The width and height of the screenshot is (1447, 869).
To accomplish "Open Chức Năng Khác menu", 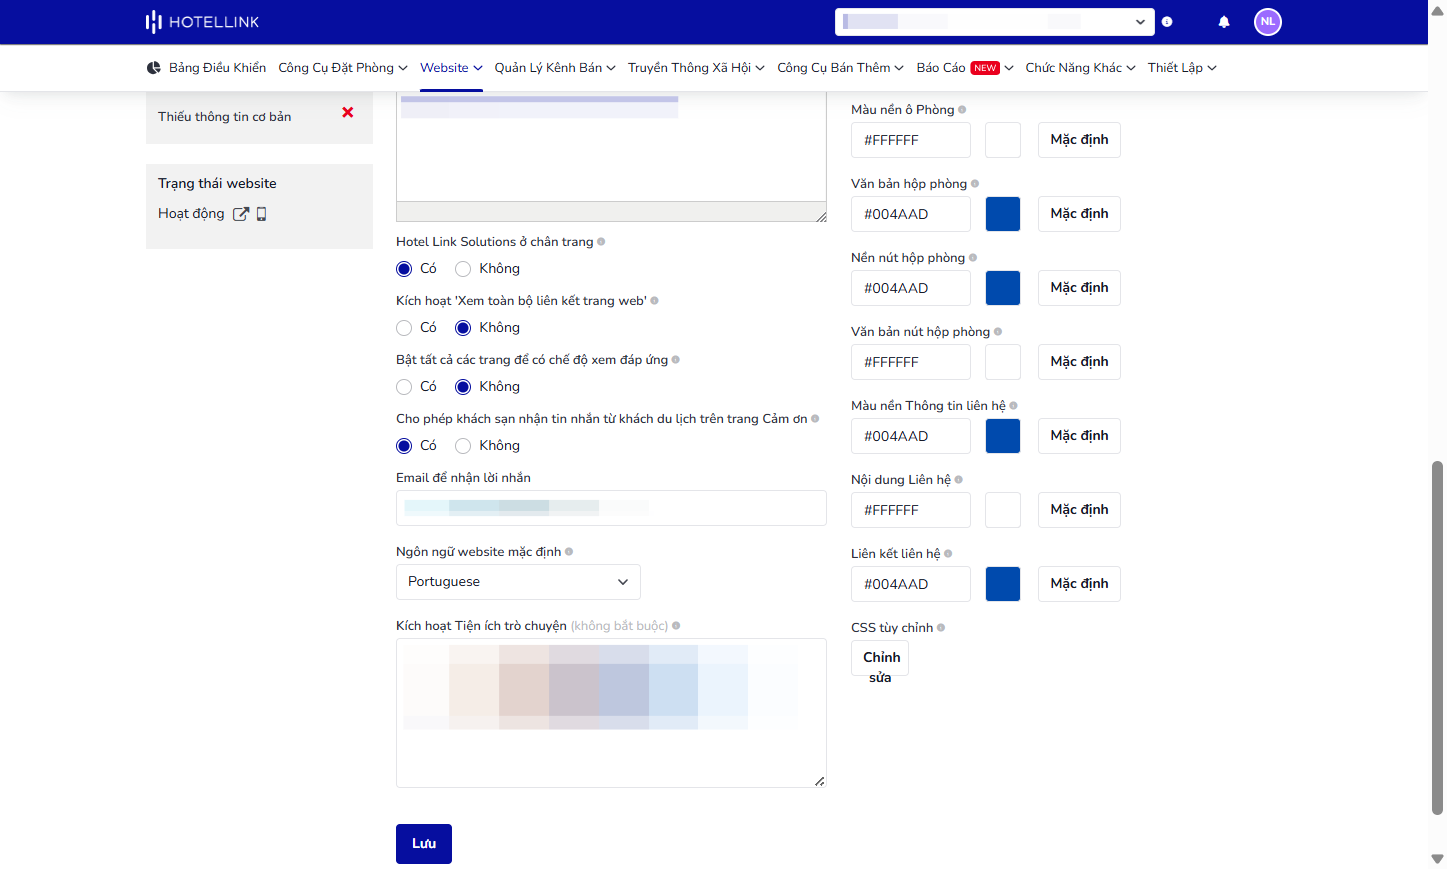I will pyautogui.click(x=1080, y=68).
